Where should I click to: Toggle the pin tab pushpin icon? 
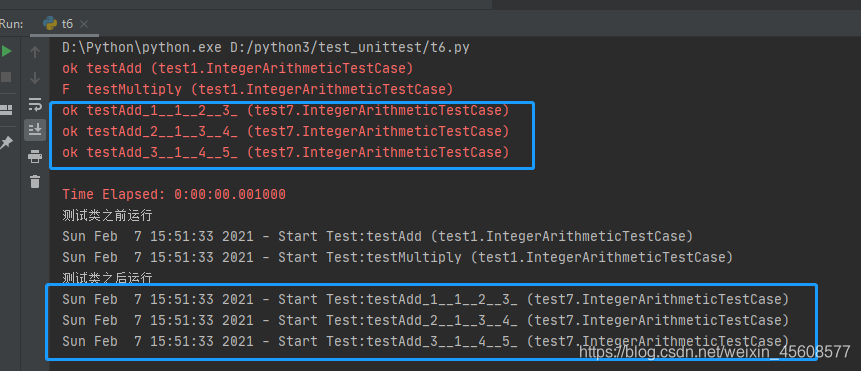(x=6, y=143)
